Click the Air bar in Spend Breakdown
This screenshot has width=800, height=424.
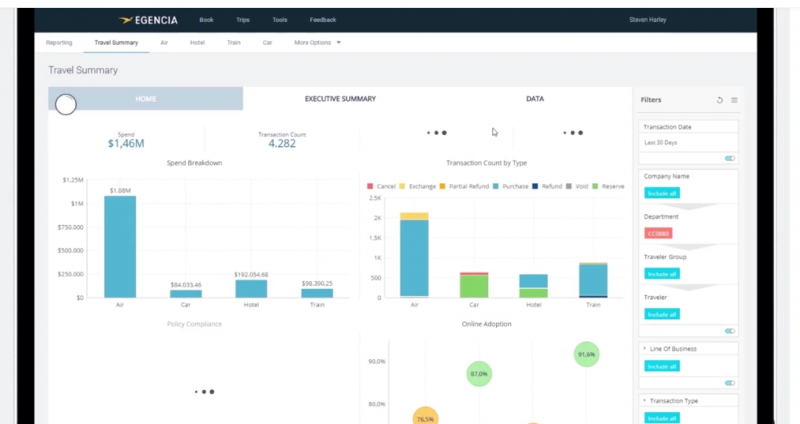click(x=120, y=247)
